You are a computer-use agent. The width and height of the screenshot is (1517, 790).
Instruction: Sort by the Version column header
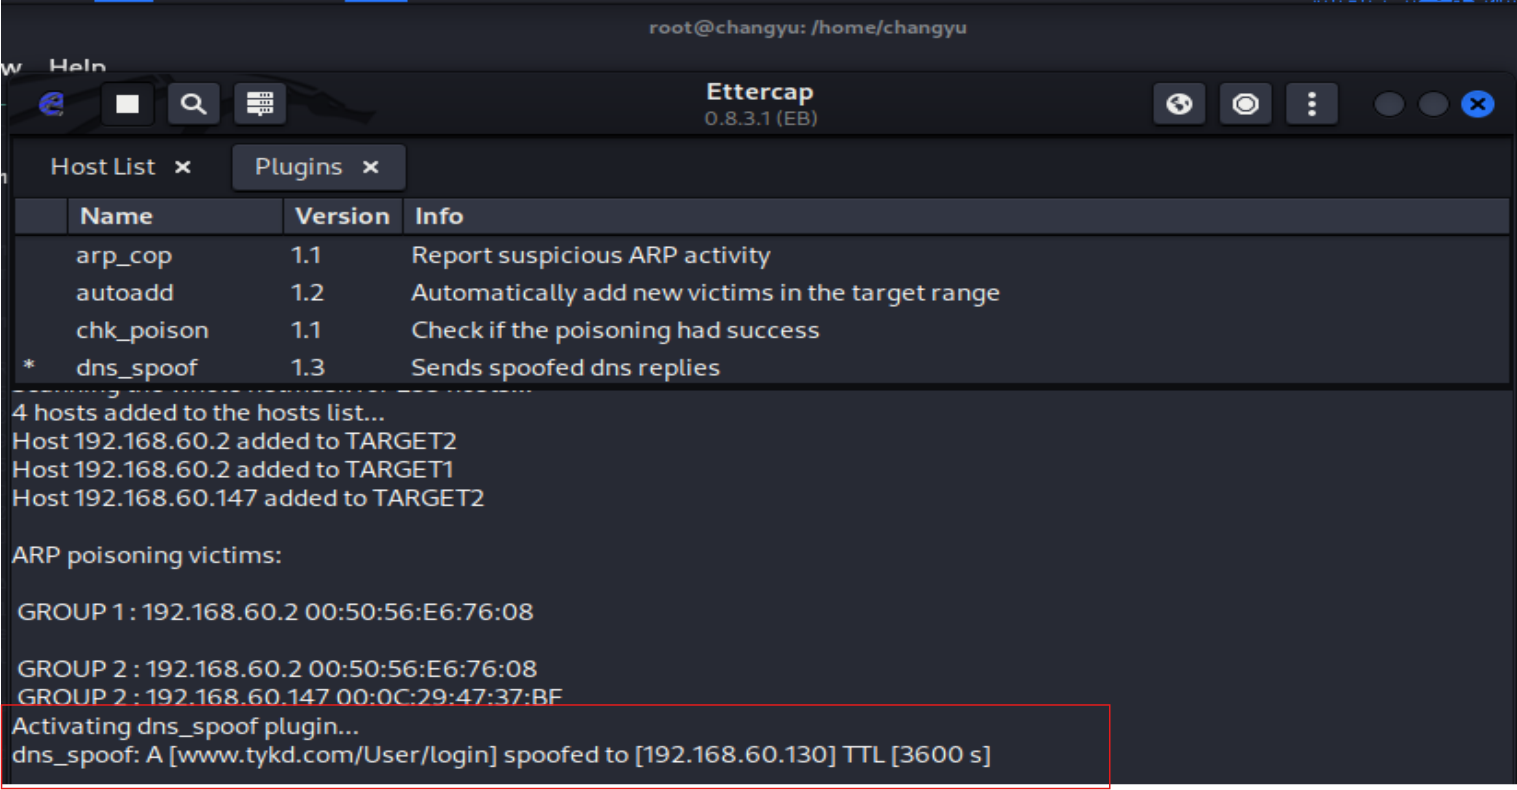342,216
